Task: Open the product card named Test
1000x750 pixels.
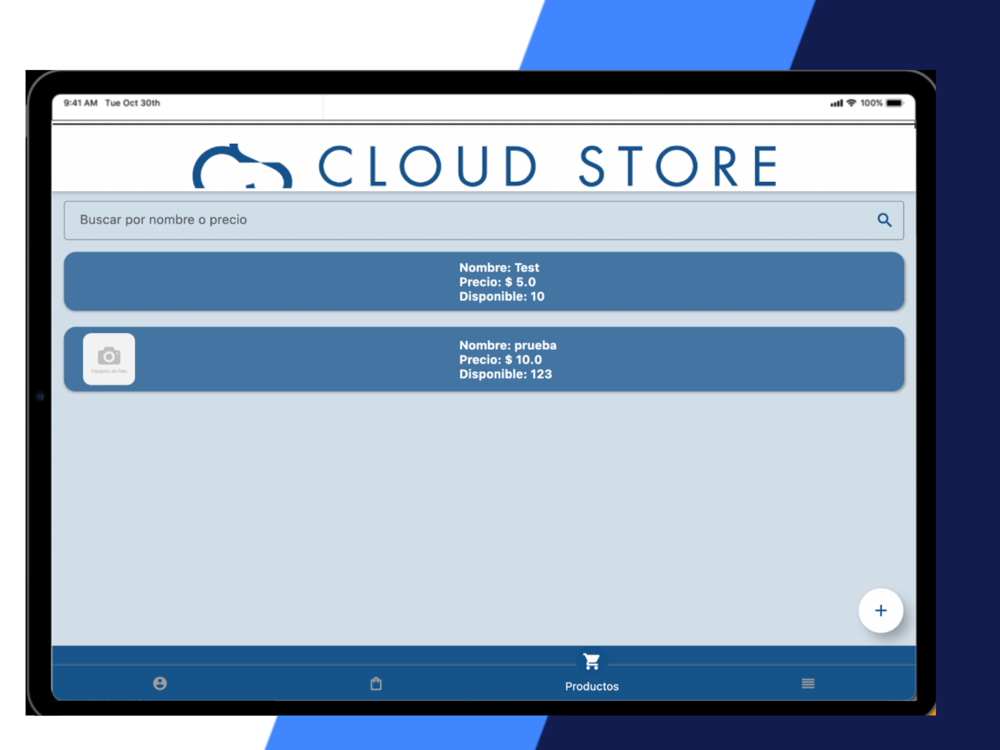Action: click(x=483, y=281)
